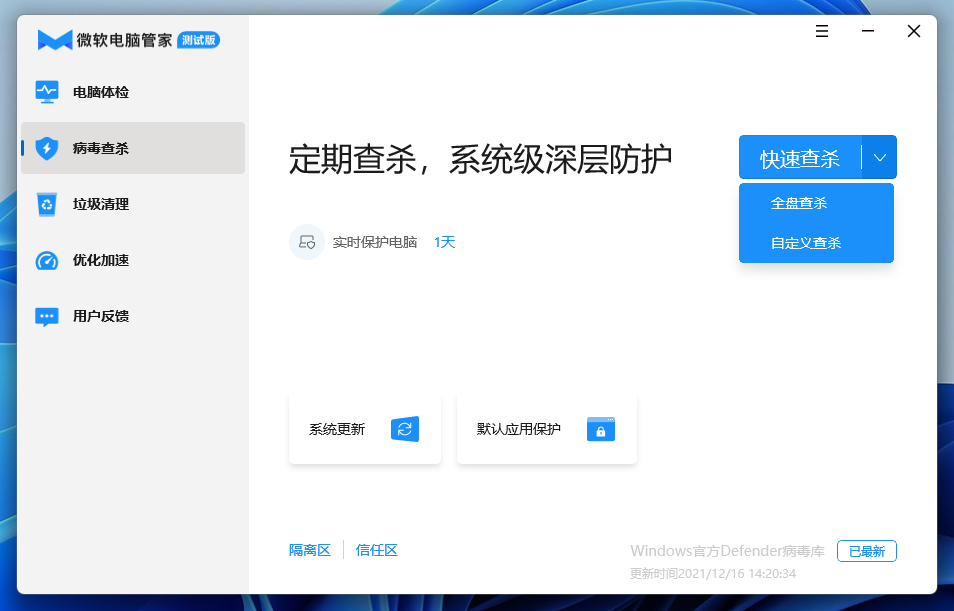Click the PC health check monitor icon
This screenshot has height=611, width=954.
point(47,92)
